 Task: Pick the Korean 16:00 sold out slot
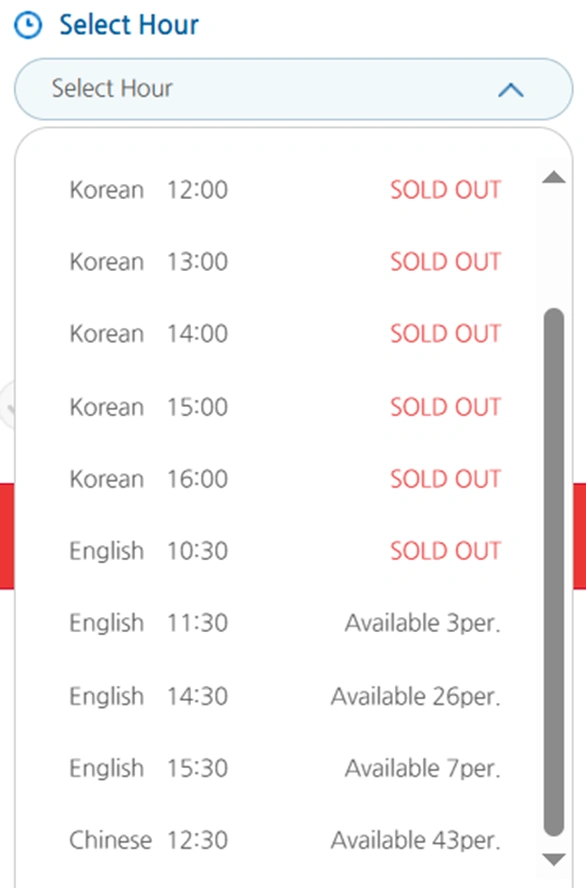click(x=285, y=479)
